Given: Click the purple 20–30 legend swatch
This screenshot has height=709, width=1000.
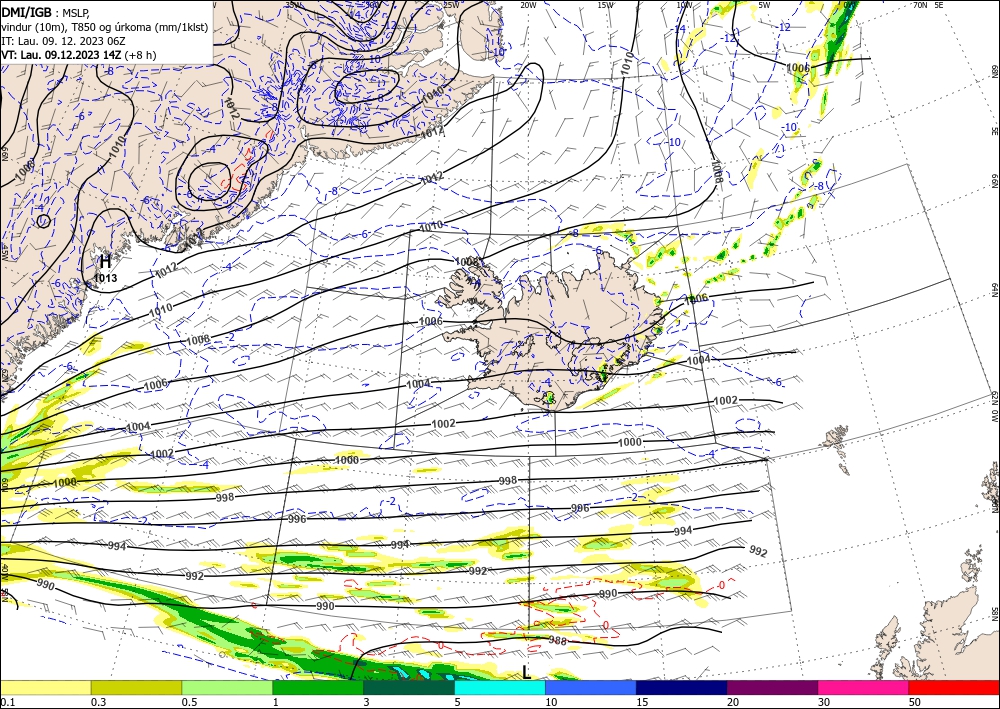Looking at the screenshot, I should point(772,687).
